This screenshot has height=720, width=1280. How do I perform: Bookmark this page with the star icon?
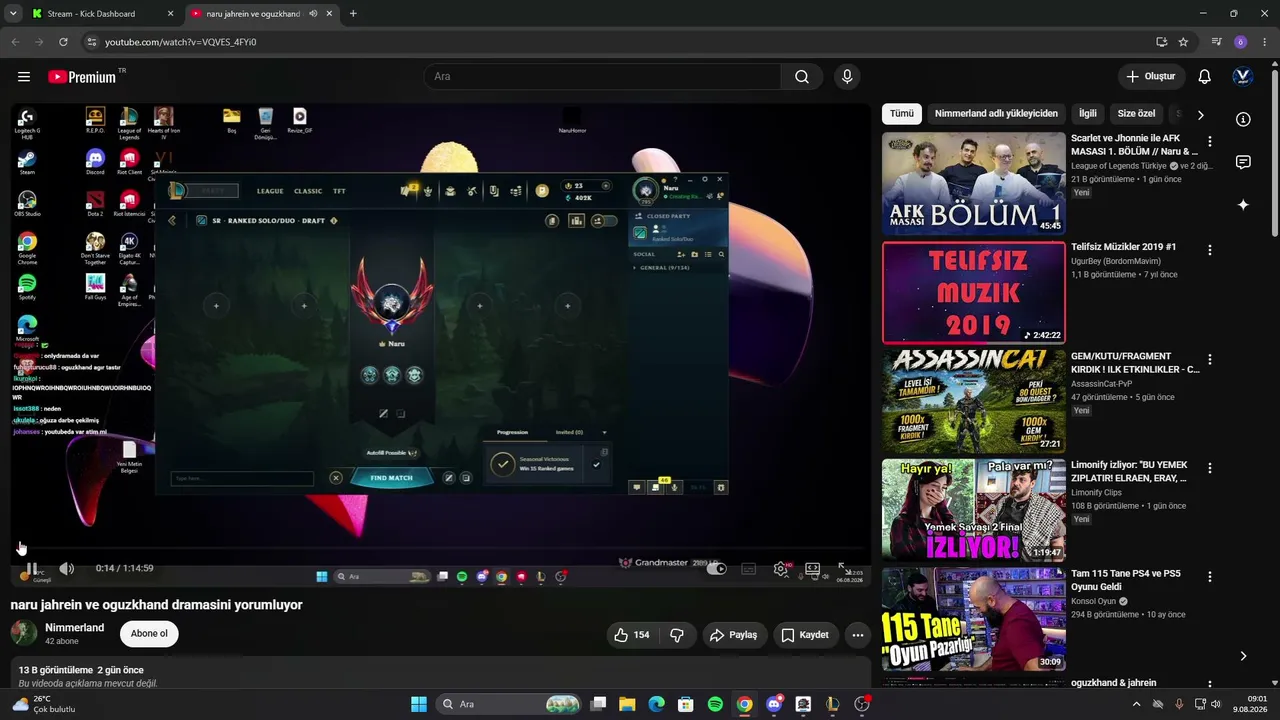pos(1183,42)
